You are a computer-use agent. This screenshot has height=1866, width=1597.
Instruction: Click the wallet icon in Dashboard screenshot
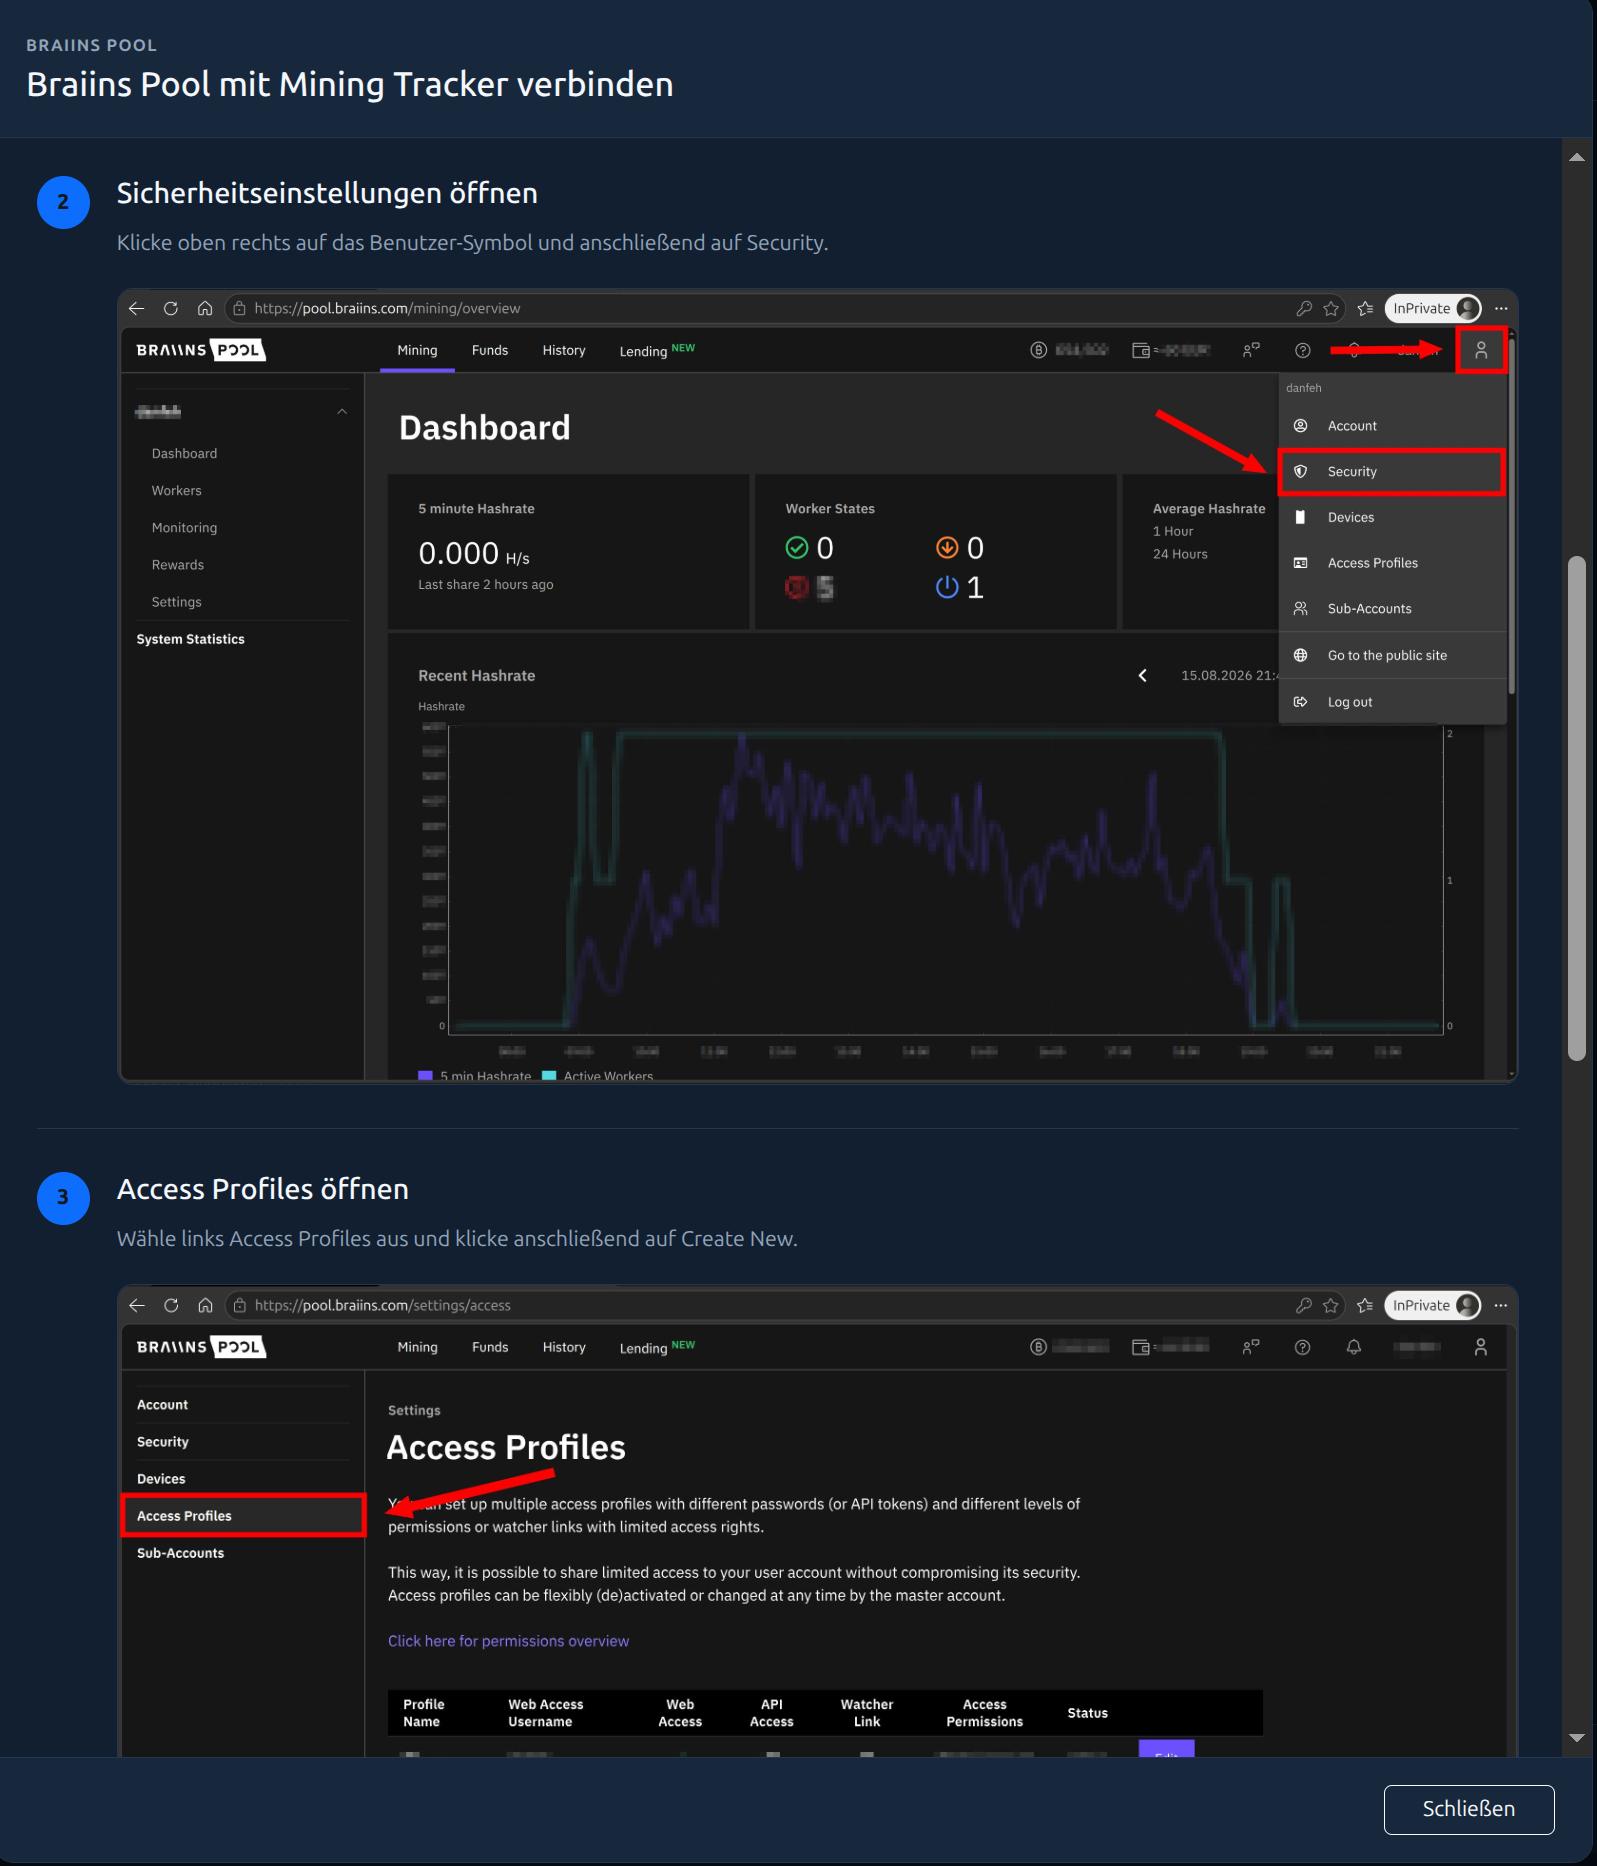pyautogui.click(x=1140, y=350)
